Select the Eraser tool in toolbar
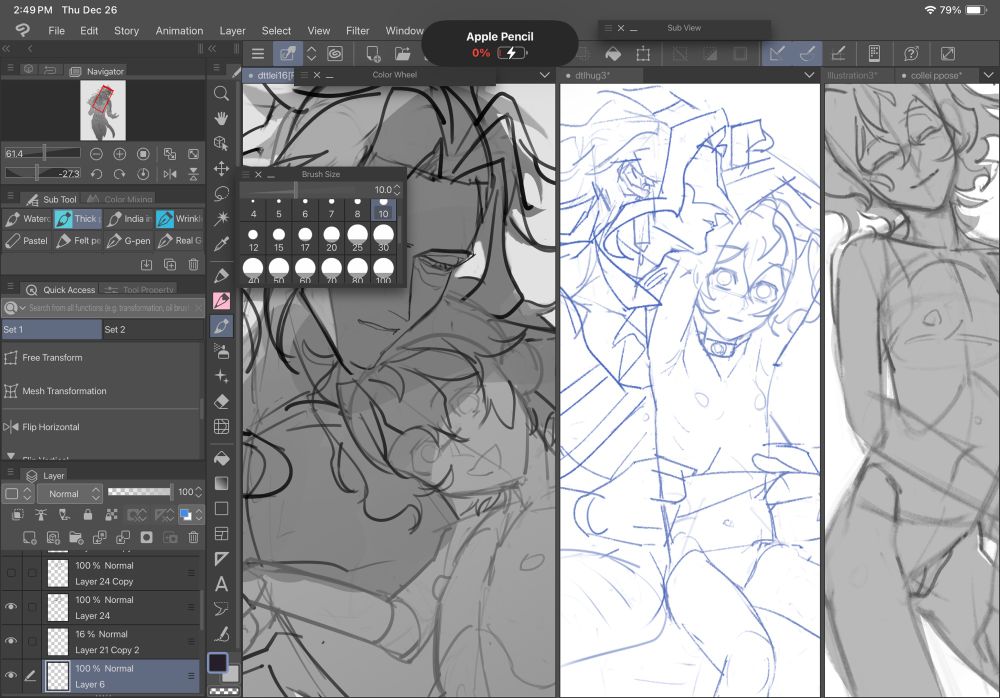This screenshot has height=698, width=1000. coord(221,401)
